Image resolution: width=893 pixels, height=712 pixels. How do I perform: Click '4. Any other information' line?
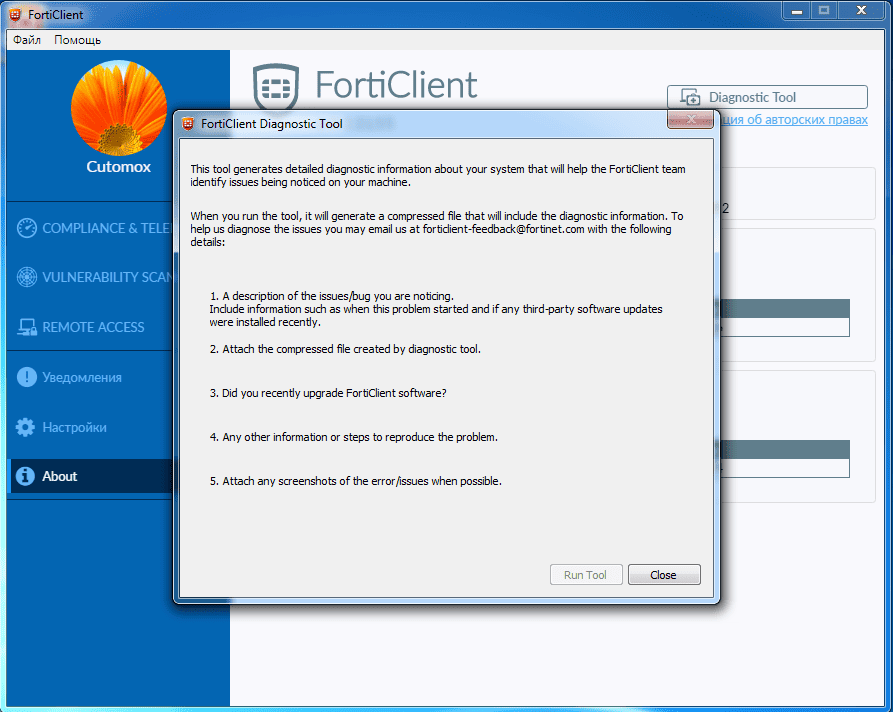point(354,437)
